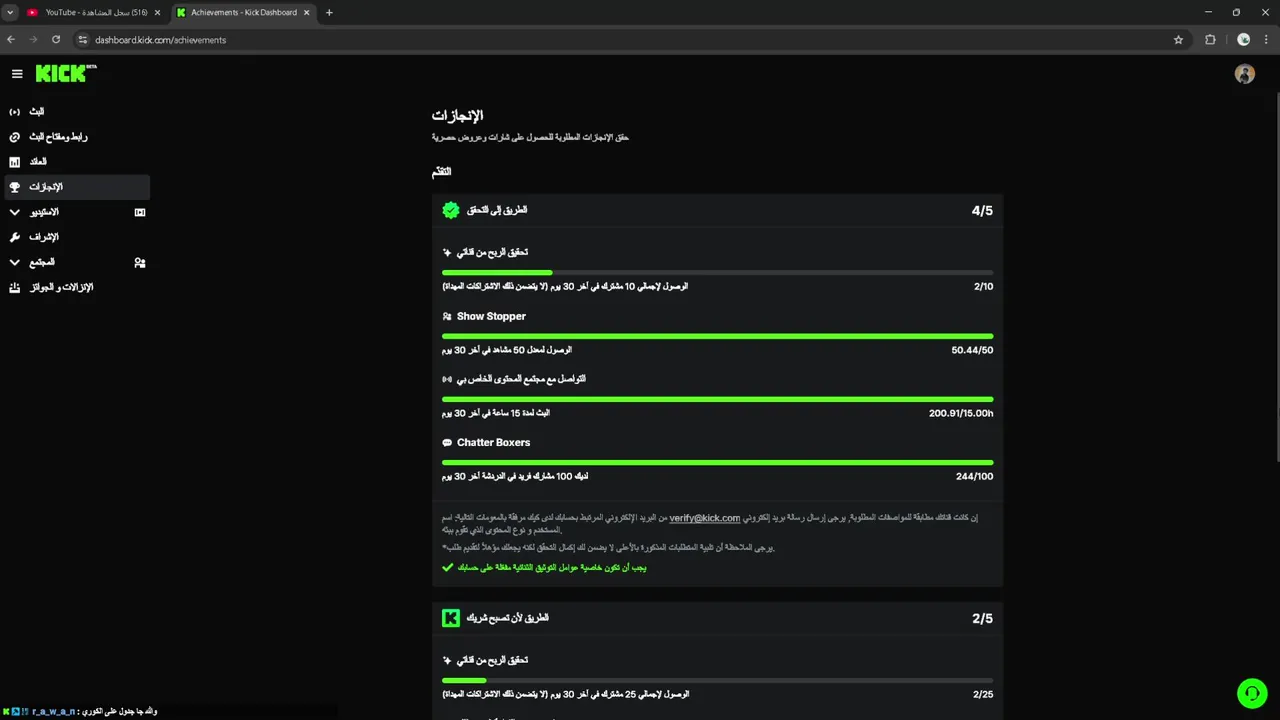This screenshot has height=720, width=1280.
Task: Open the stream (البث) sidebar item
Action: coord(37,112)
